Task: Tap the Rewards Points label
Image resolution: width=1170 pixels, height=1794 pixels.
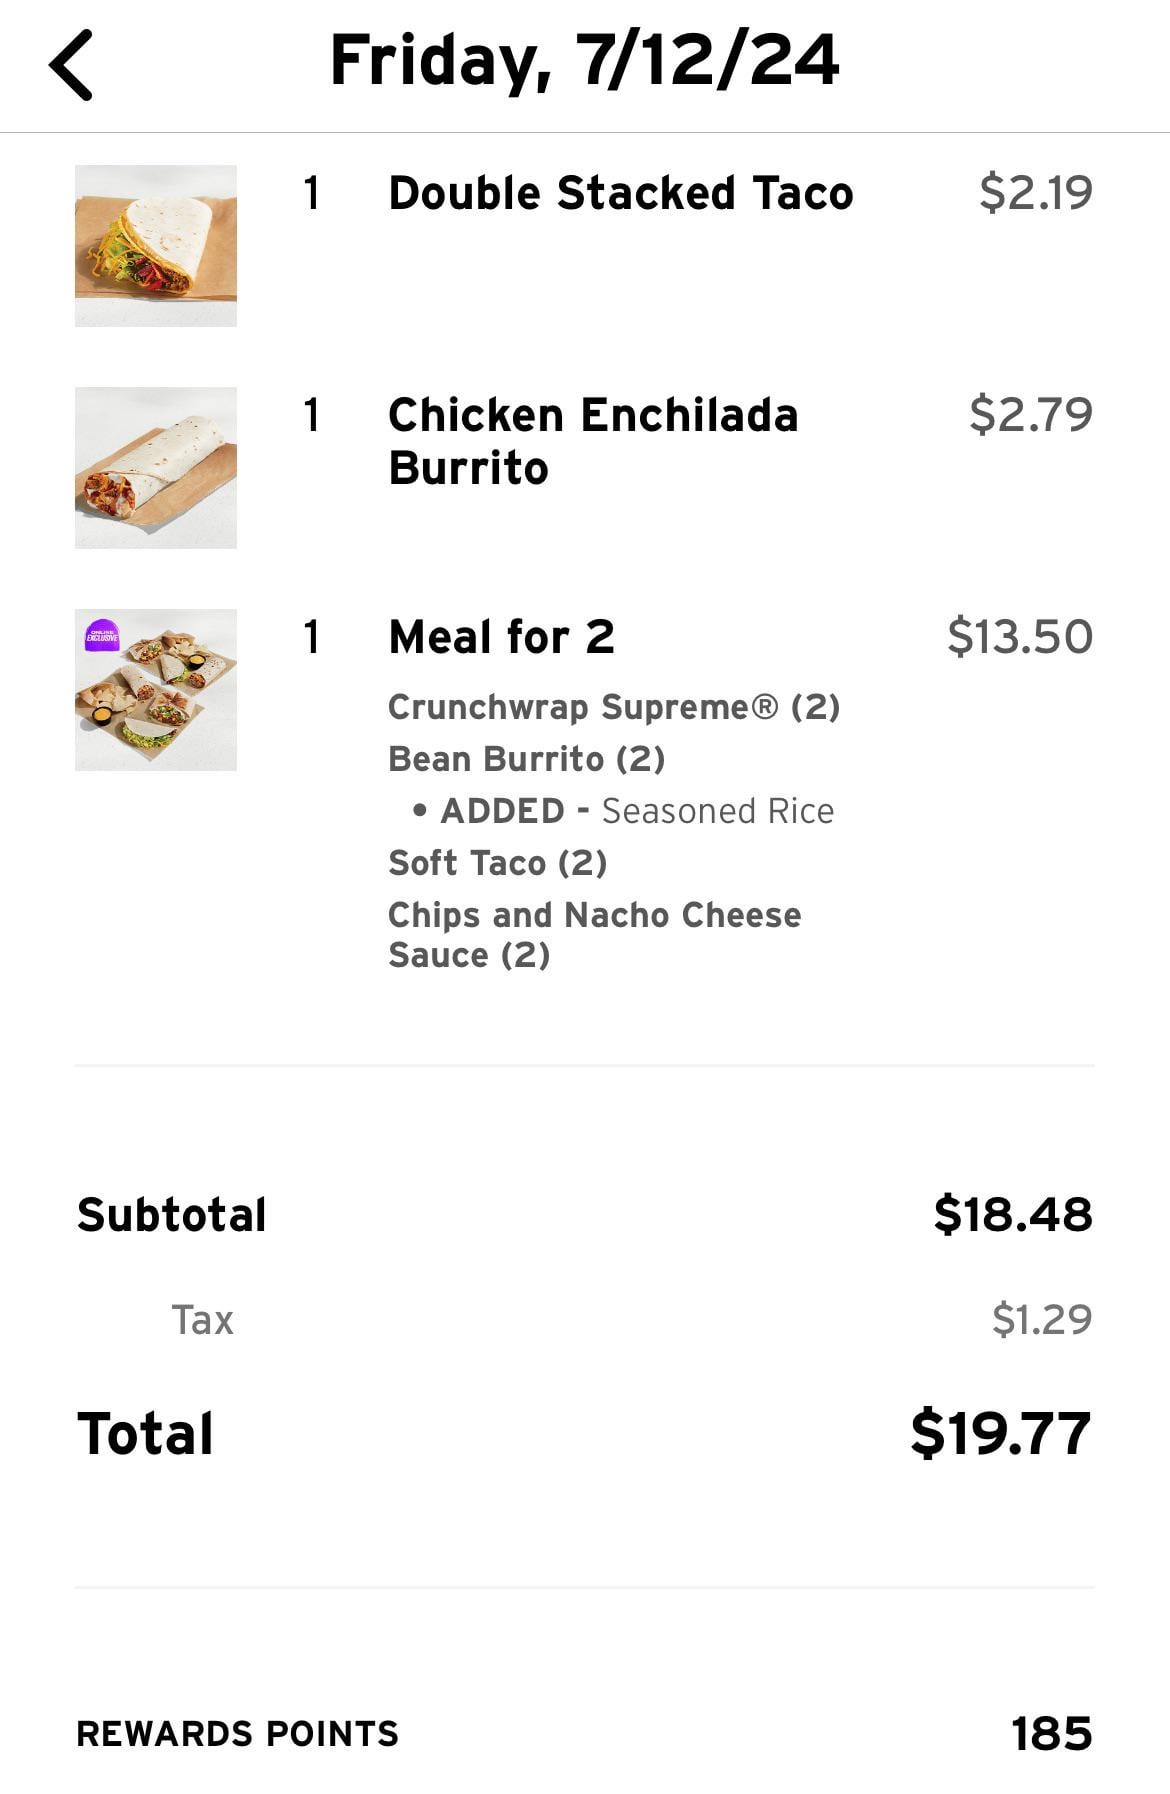Action: 237,1733
